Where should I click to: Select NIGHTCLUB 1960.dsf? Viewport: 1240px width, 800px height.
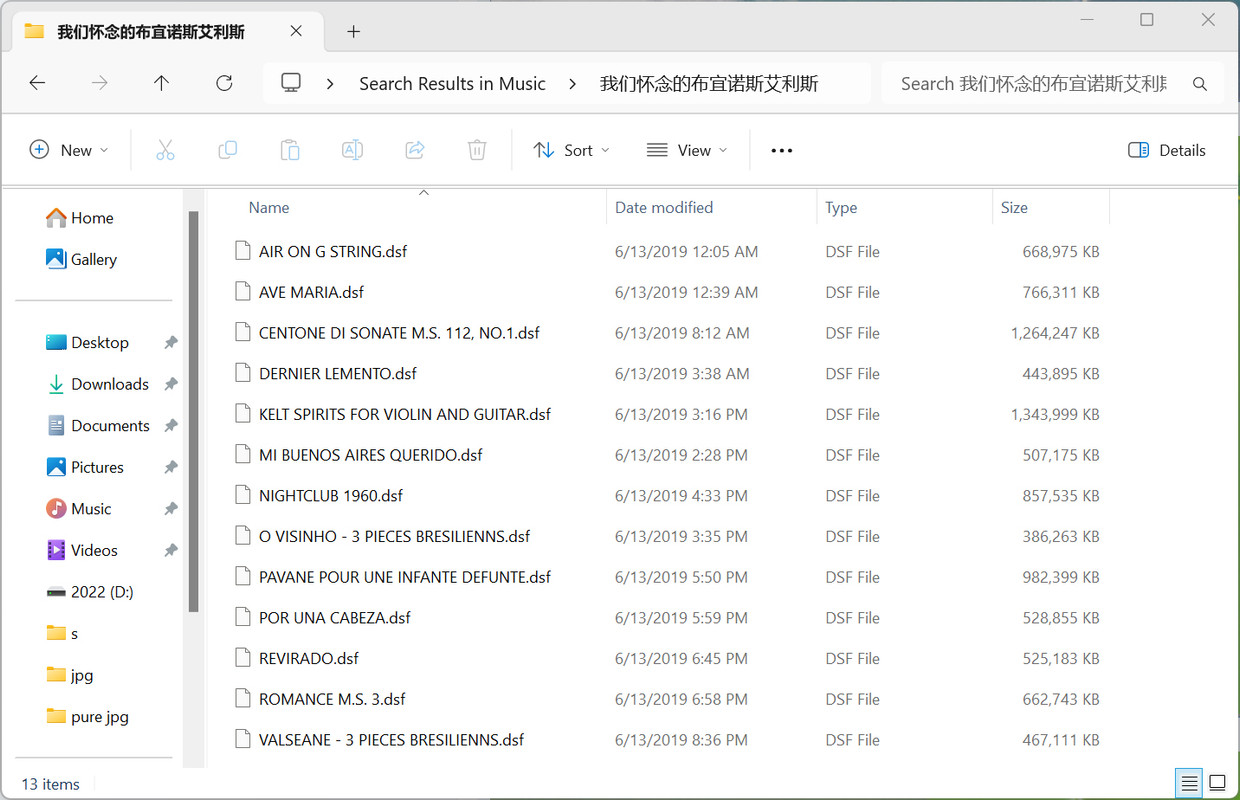click(331, 496)
